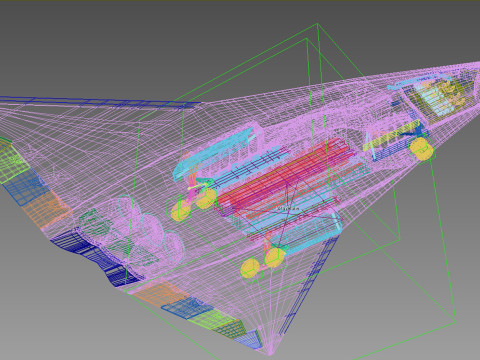
Task: Select the orange flap panel on left wing
Action: click(x=47, y=207)
